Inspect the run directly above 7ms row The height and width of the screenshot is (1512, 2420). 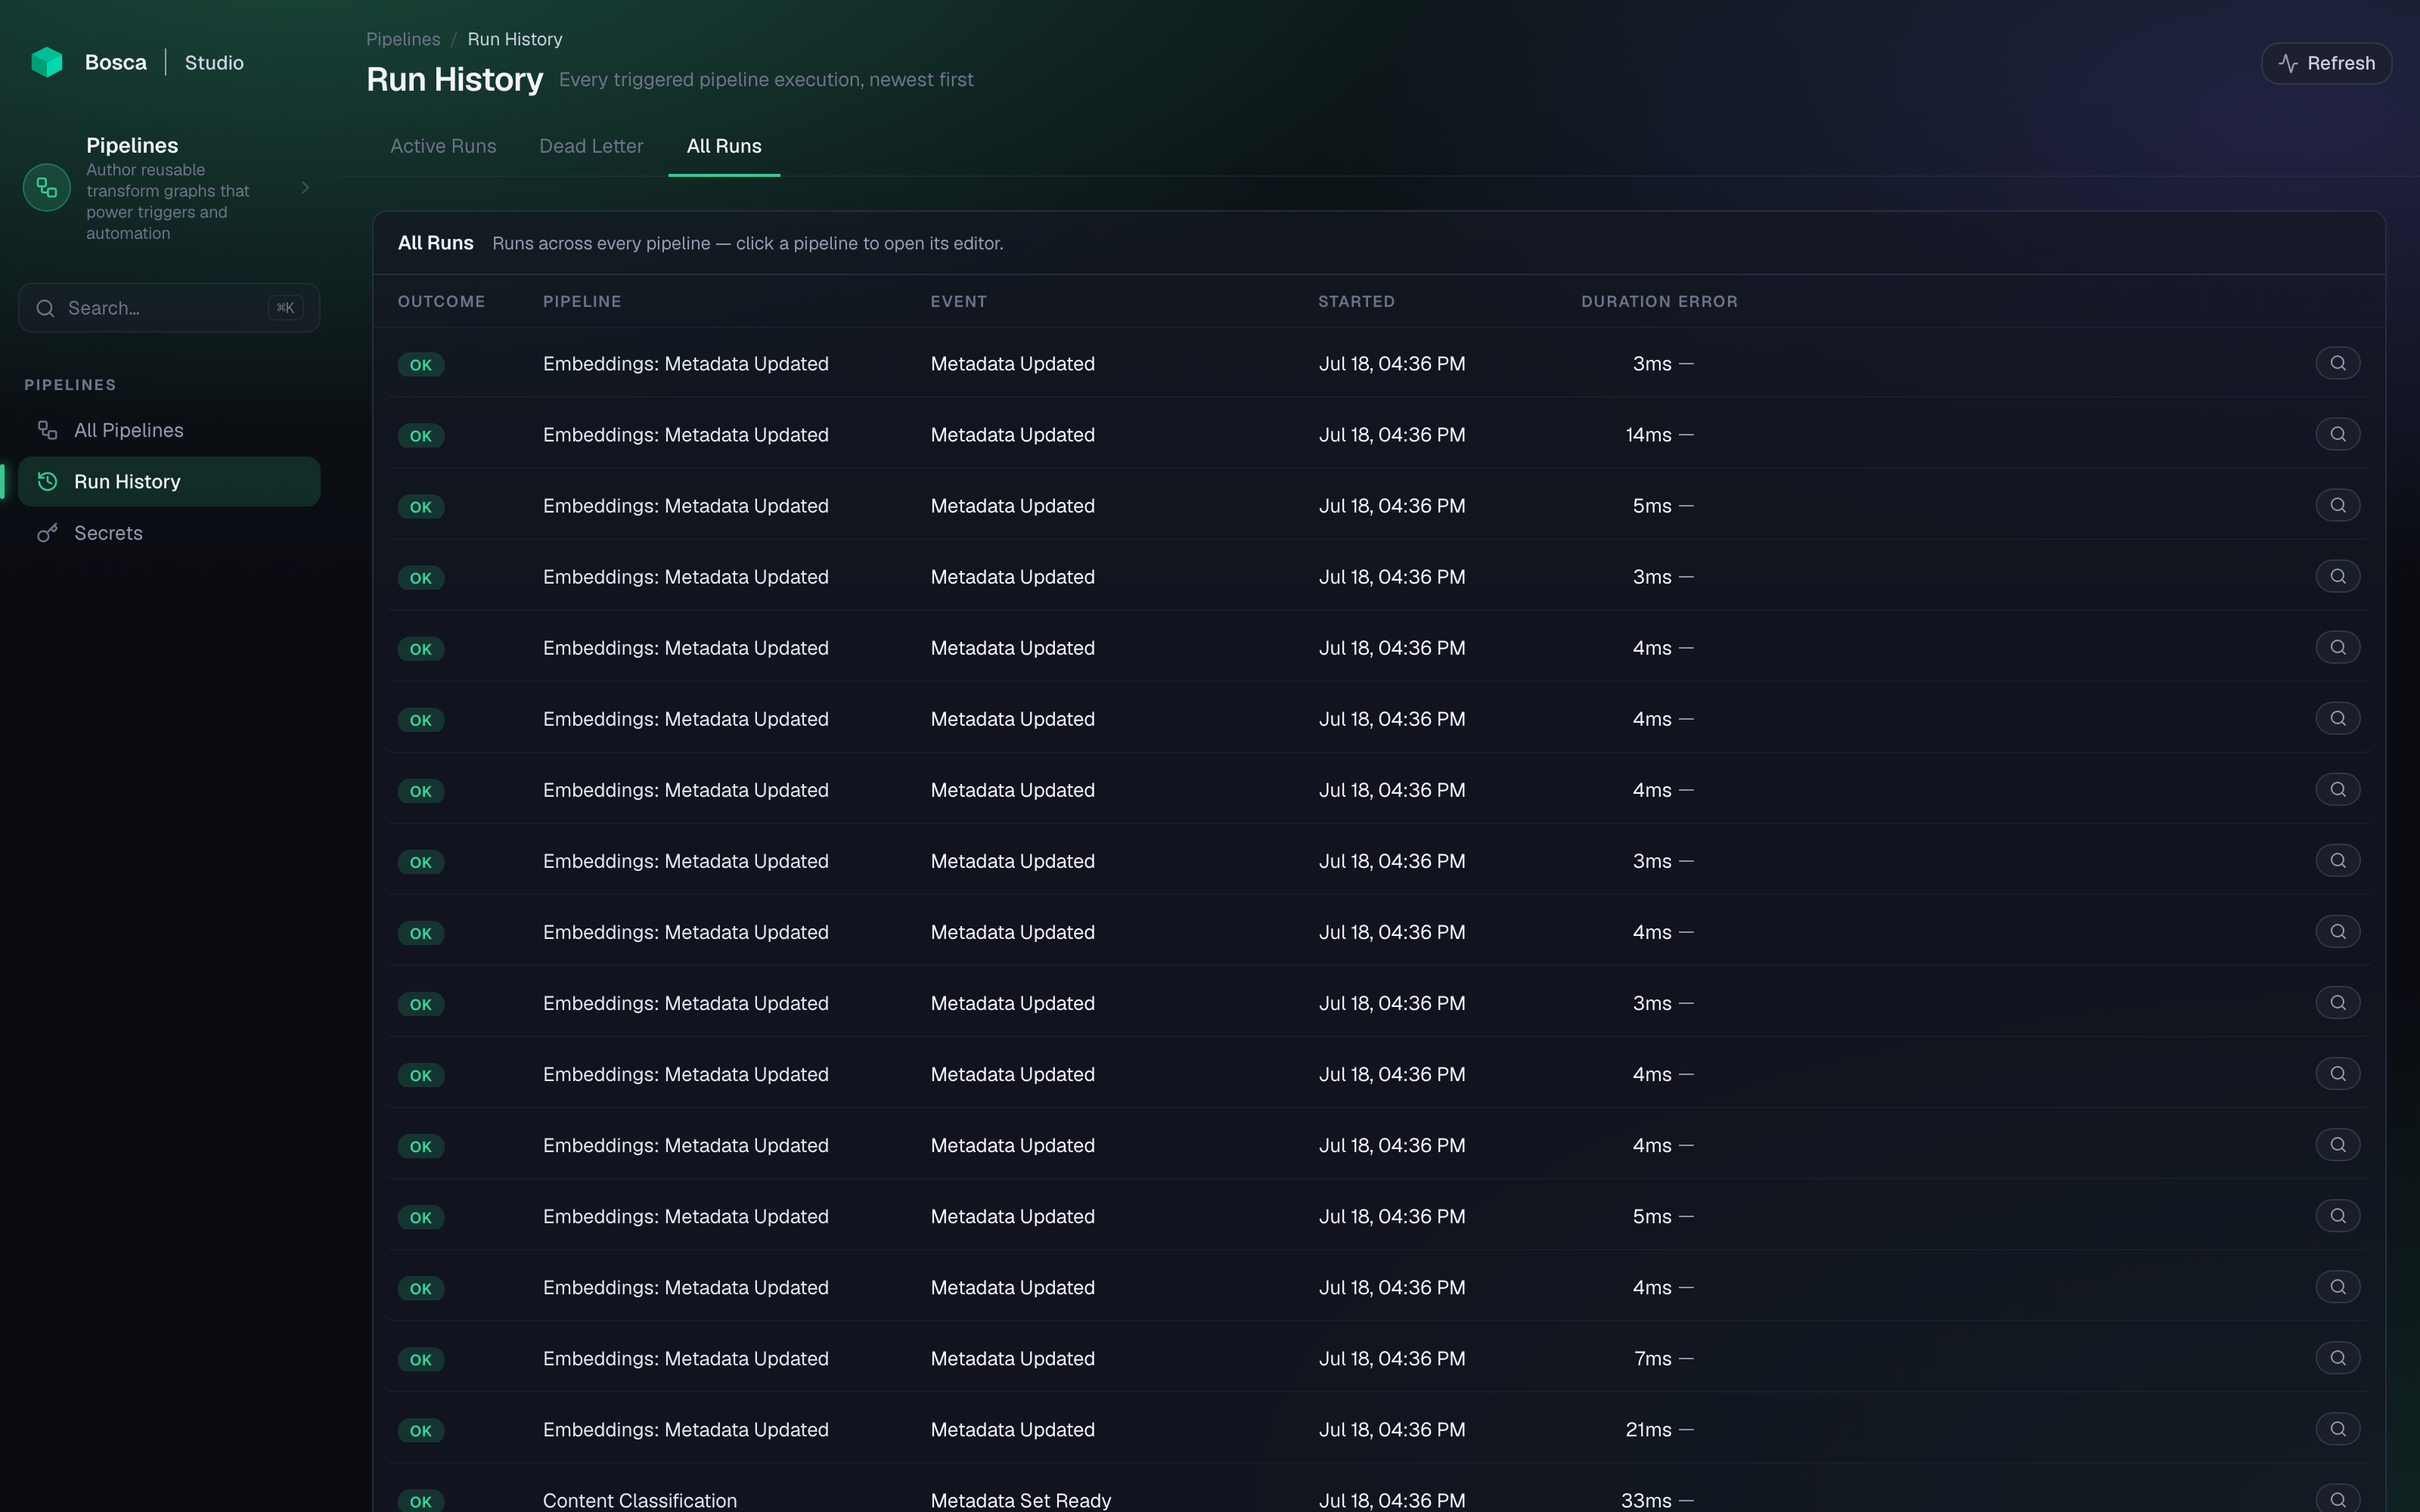pyautogui.click(x=2337, y=1287)
